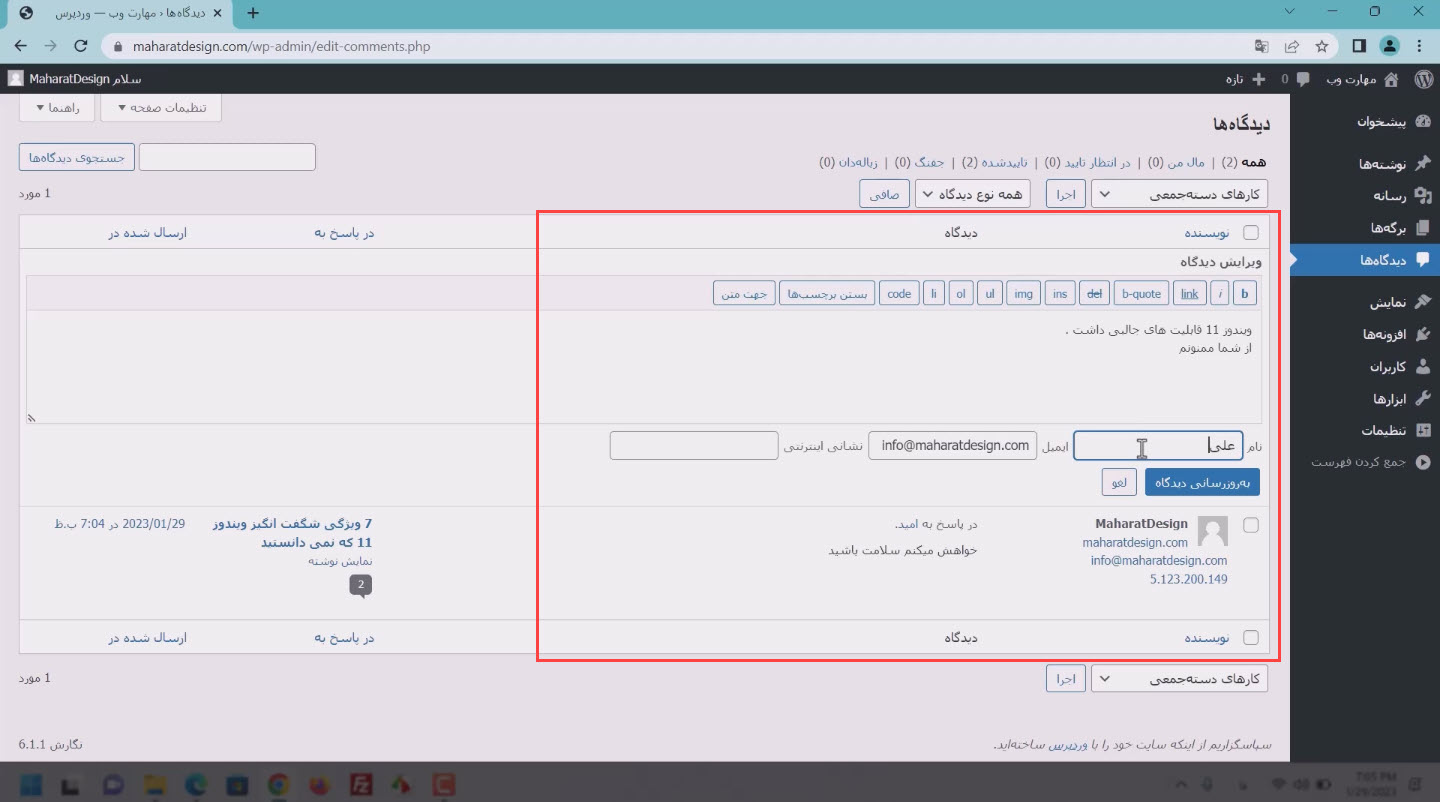Select the Trash (زباله‌دان) filter
The width and height of the screenshot is (1440, 802).
[857, 162]
